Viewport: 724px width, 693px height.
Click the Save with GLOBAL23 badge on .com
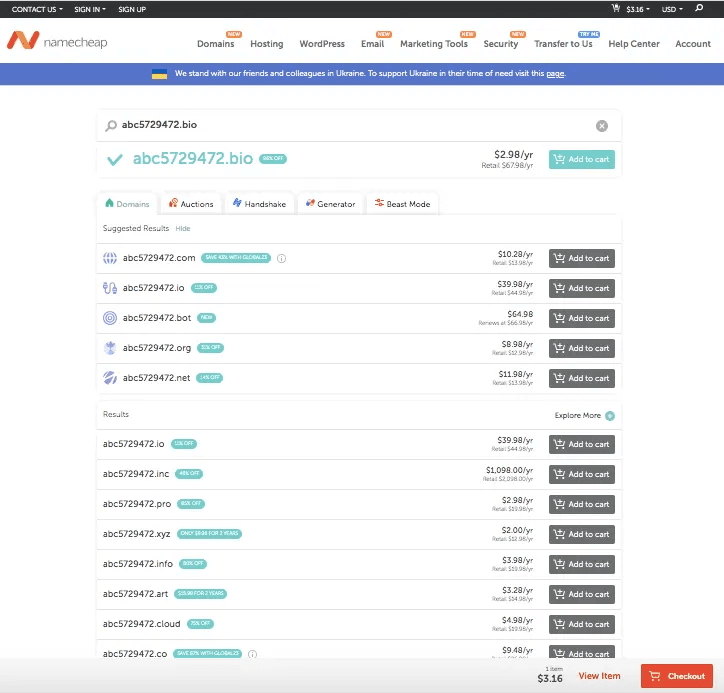[x=235, y=258]
